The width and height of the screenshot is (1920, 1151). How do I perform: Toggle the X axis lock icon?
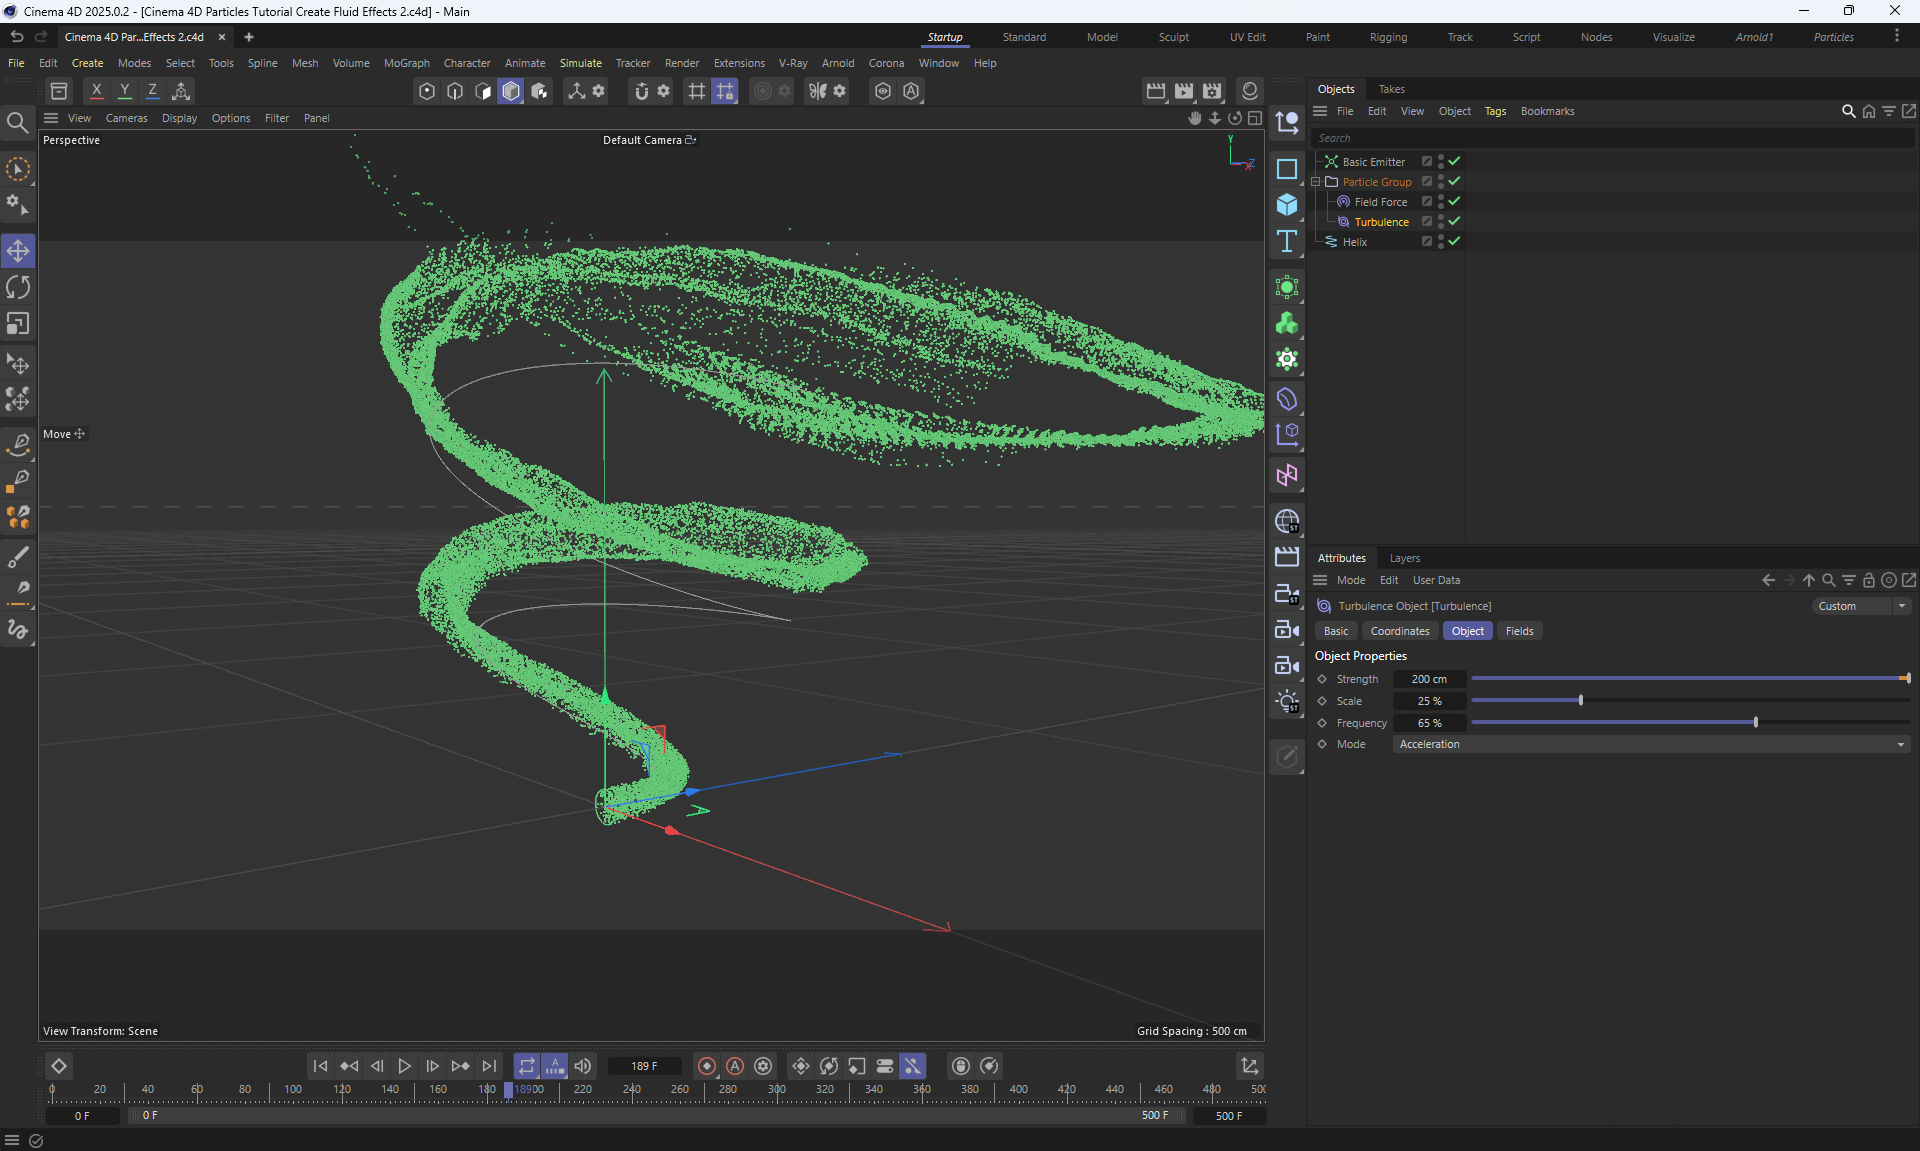(x=96, y=91)
